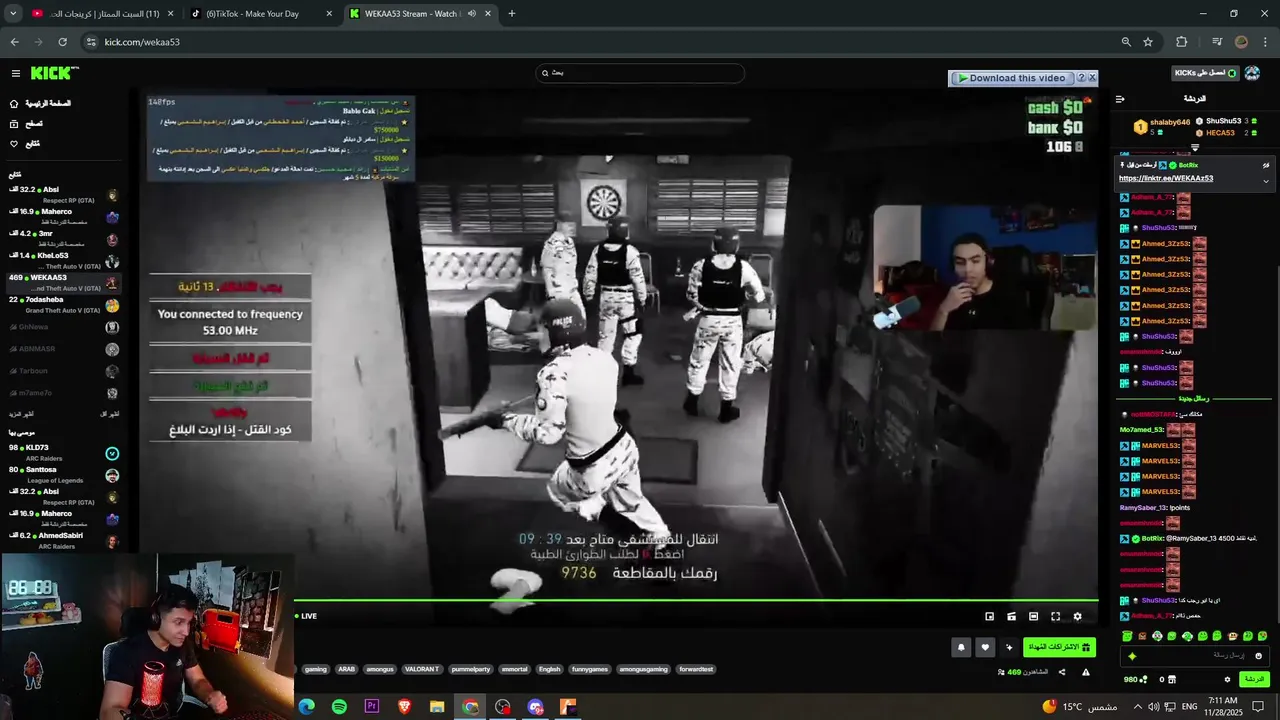Open KheLo53 channel in followed list

click(64, 260)
